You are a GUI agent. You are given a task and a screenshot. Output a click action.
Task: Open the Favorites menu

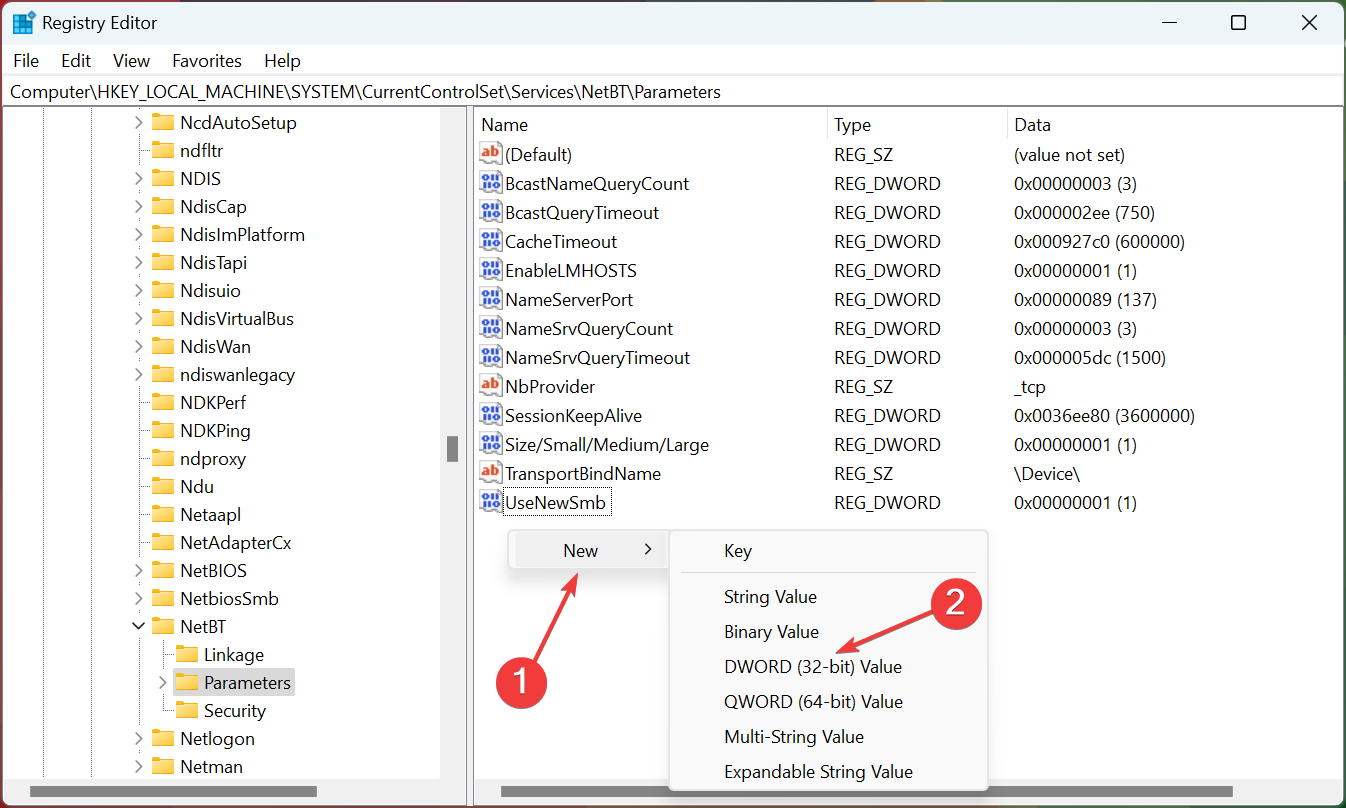tap(207, 61)
